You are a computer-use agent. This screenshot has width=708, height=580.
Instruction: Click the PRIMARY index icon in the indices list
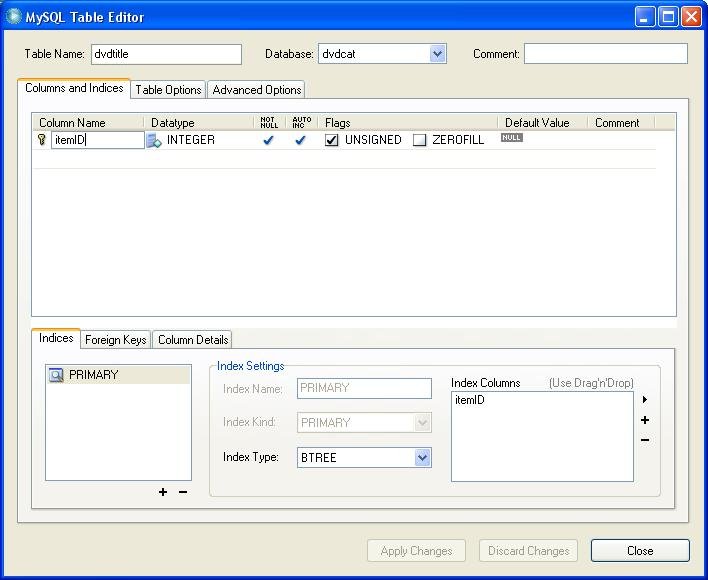[x=56, y=375]
